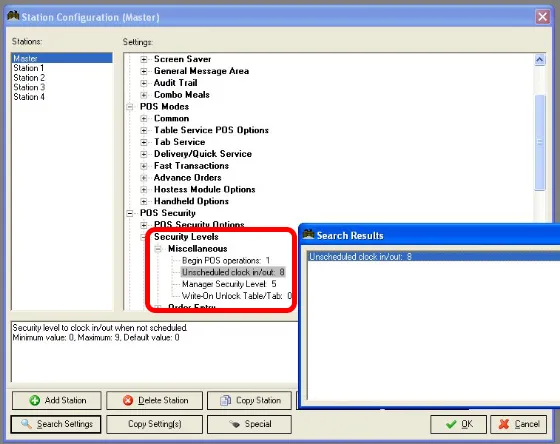Select Write-On Unlock Table/Tab setting

(x=237, y=296)
